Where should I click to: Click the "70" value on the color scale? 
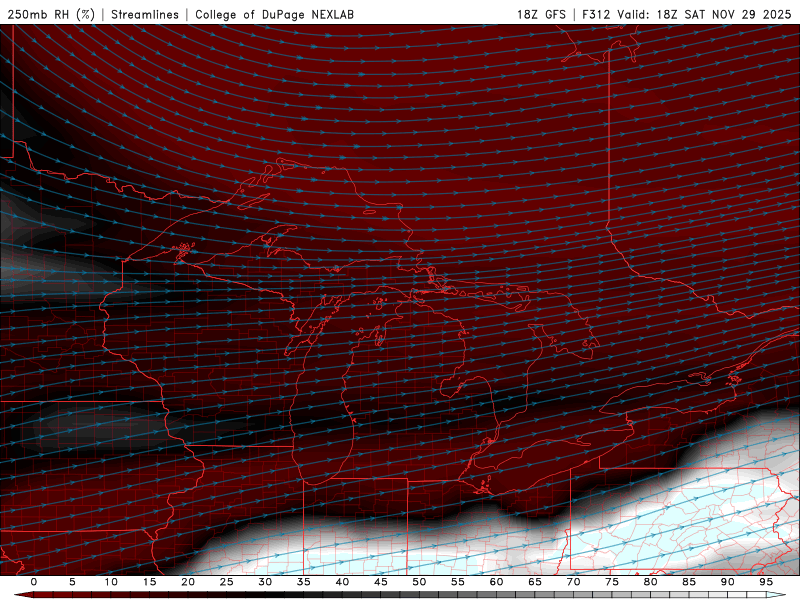pos(573,582)
